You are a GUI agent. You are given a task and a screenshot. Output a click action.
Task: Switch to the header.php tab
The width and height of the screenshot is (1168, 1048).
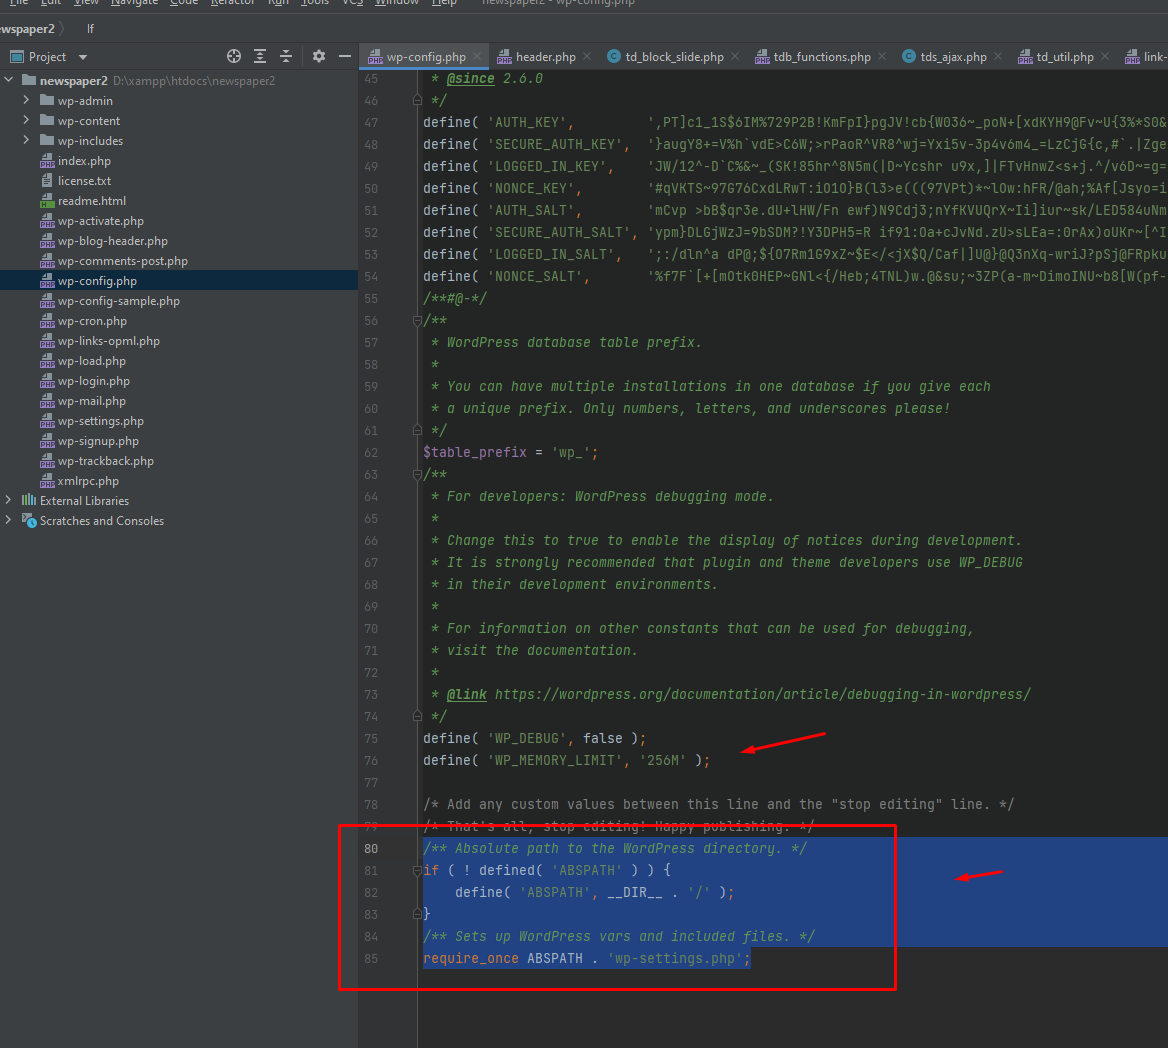[545, 57]
